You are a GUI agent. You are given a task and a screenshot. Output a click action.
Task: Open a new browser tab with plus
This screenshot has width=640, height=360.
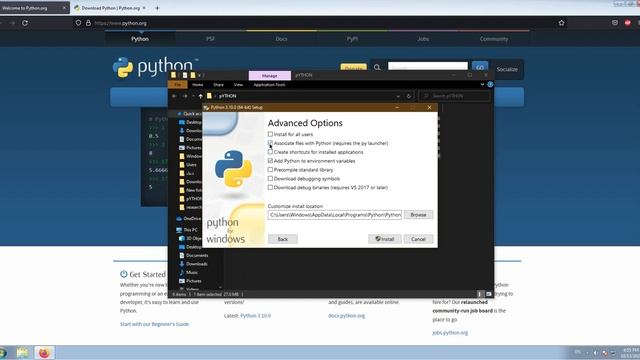[x=157, y=8]
